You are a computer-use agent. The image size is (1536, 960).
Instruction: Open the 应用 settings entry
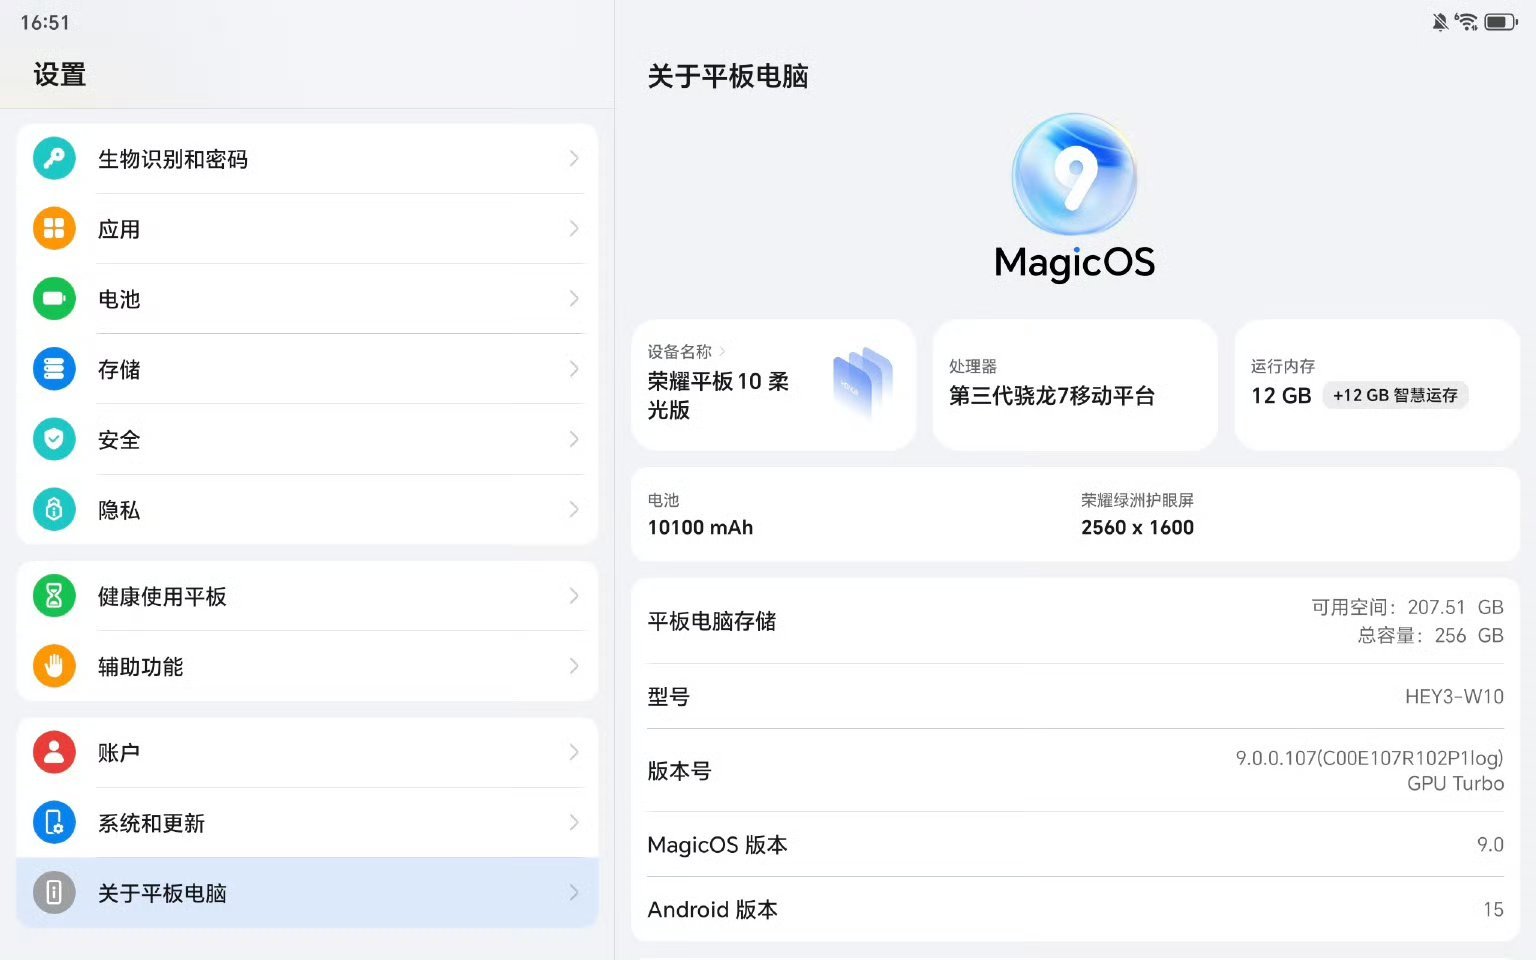pos(307,228)
